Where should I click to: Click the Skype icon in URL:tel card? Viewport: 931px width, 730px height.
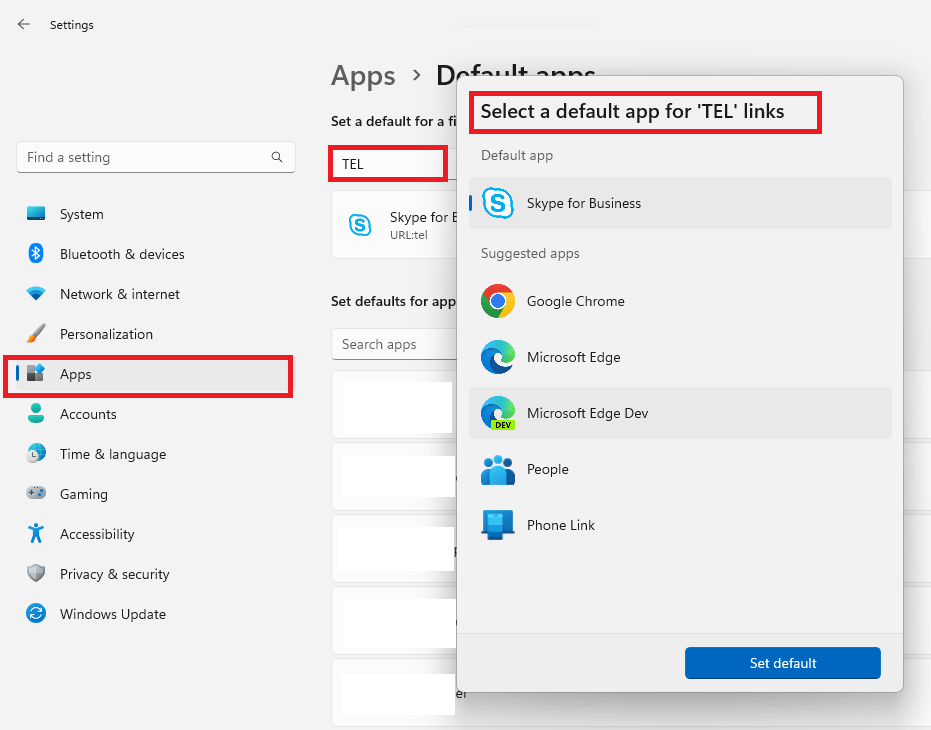click(360, 225)
